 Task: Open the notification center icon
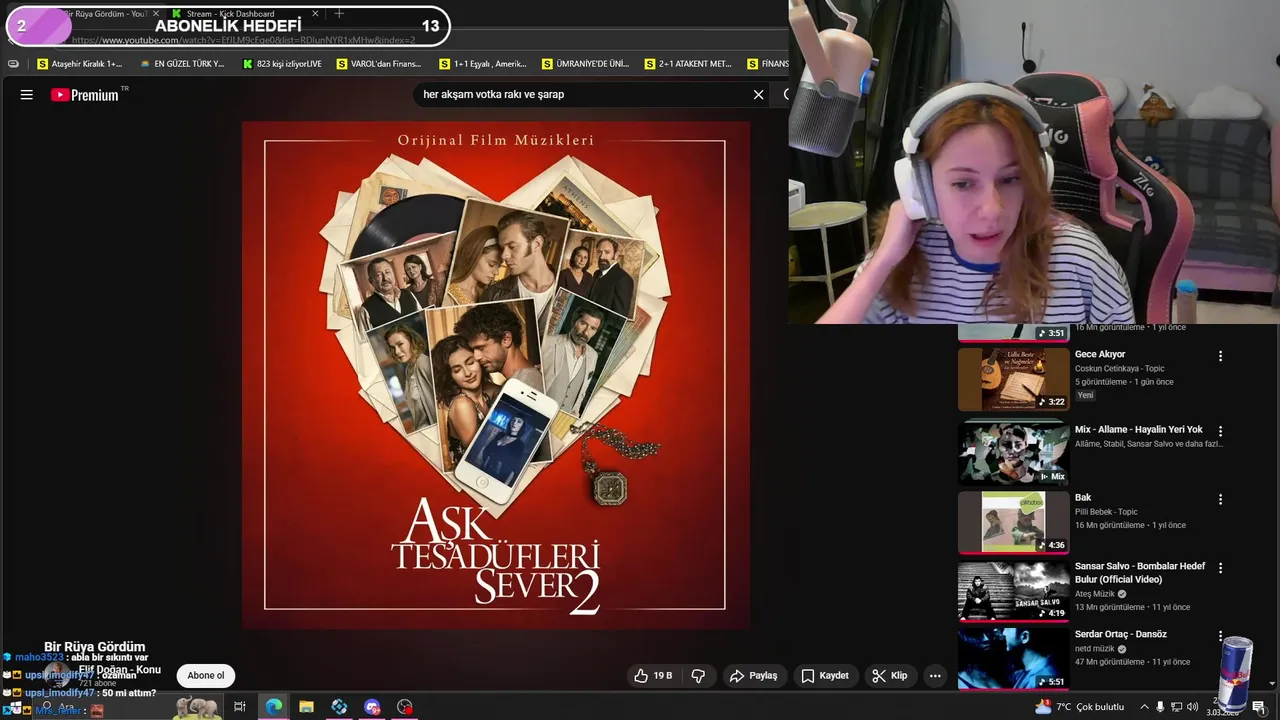point(1259,707)
